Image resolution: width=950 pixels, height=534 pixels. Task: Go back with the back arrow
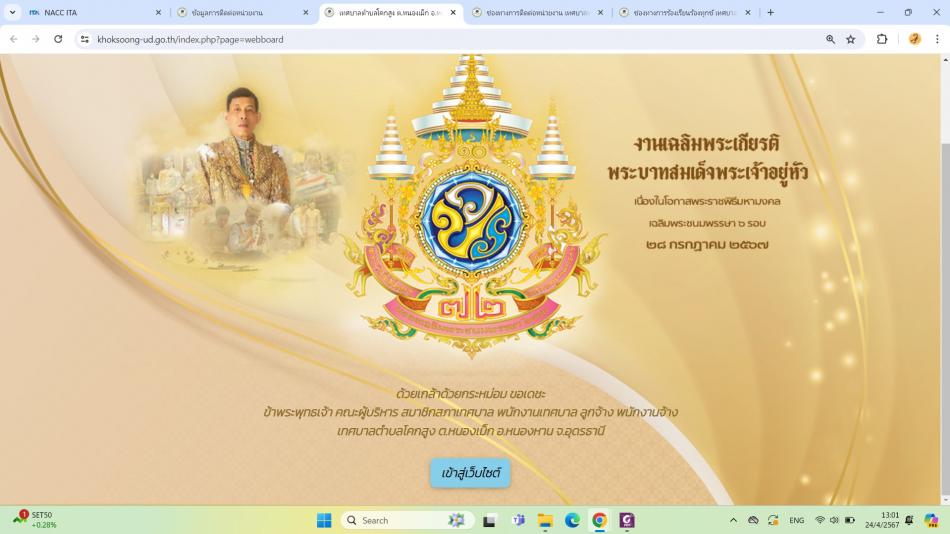tap(13, 39)
